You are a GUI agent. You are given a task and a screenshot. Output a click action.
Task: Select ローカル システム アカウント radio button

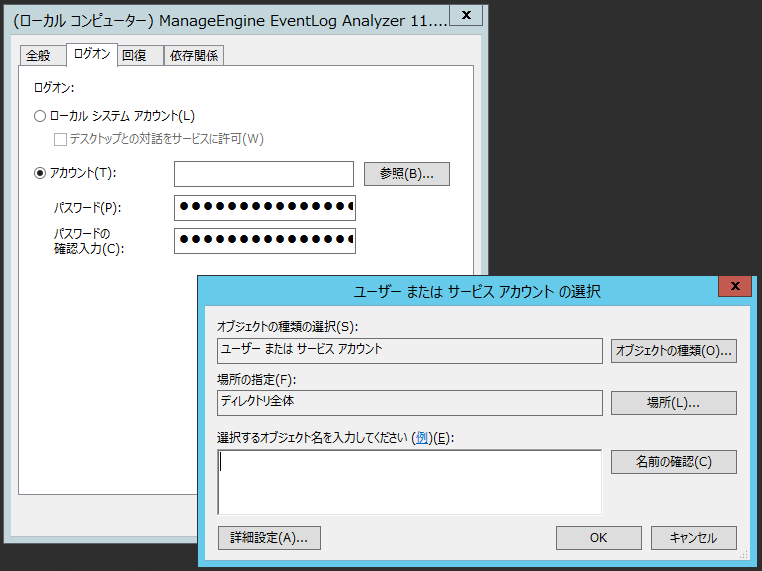40,116
